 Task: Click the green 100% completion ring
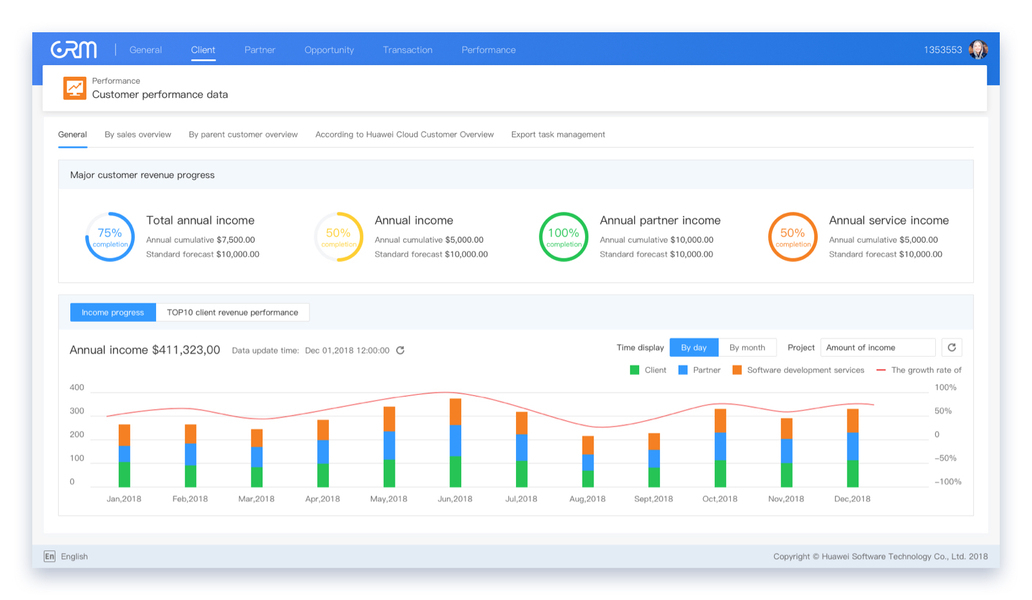tap(563, 237)
